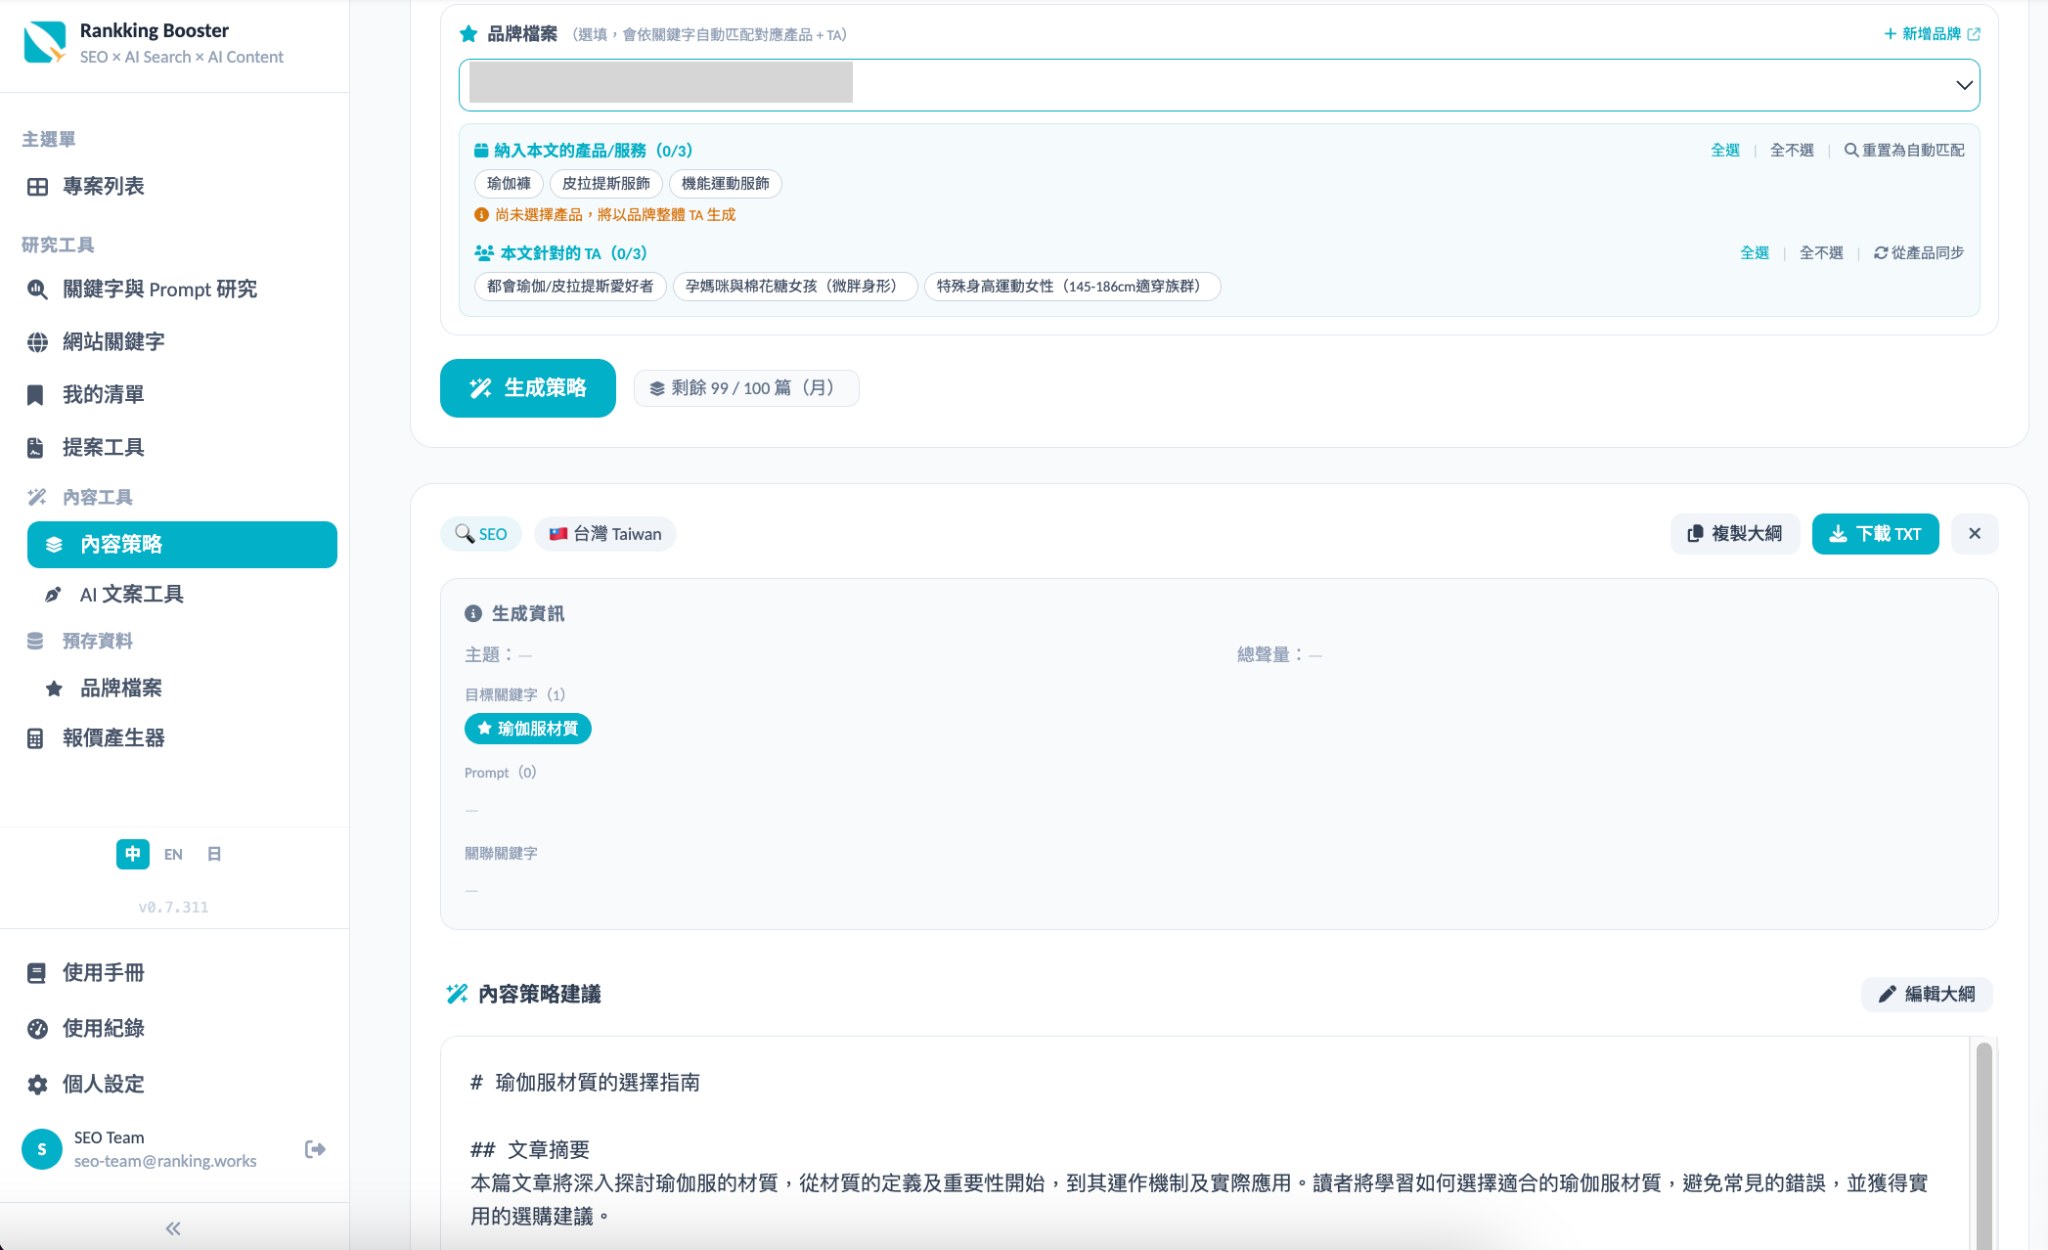
Task: Toggle the 孕媽咪與棉花糖女孩 TA chip
Action: [x=795, y=286]
